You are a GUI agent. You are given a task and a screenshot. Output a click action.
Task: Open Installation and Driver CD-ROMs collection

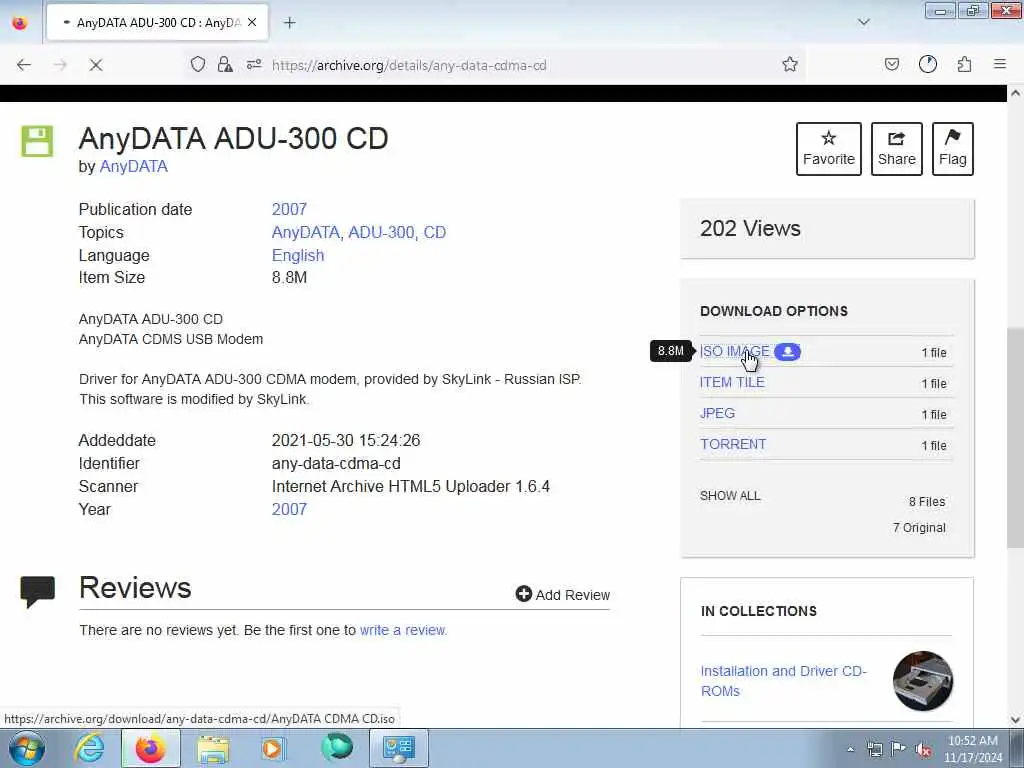[783, 680]
